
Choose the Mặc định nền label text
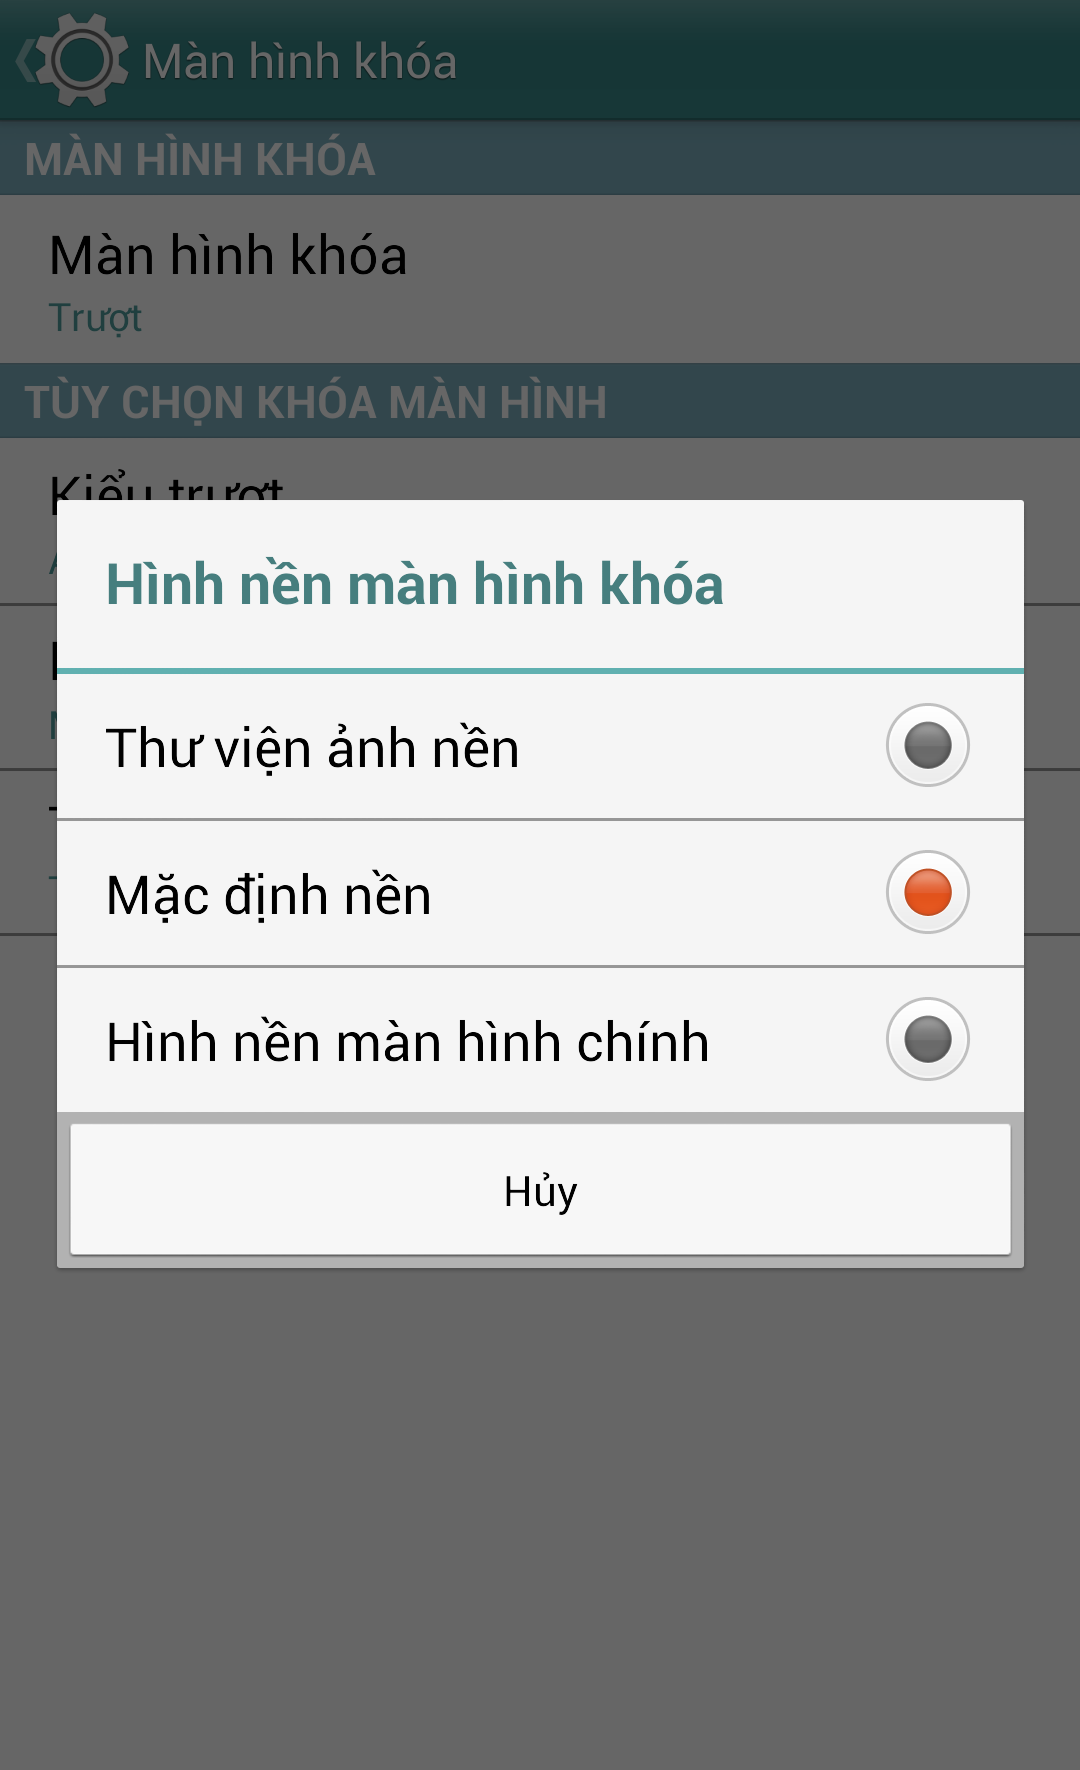coord(269,895)
